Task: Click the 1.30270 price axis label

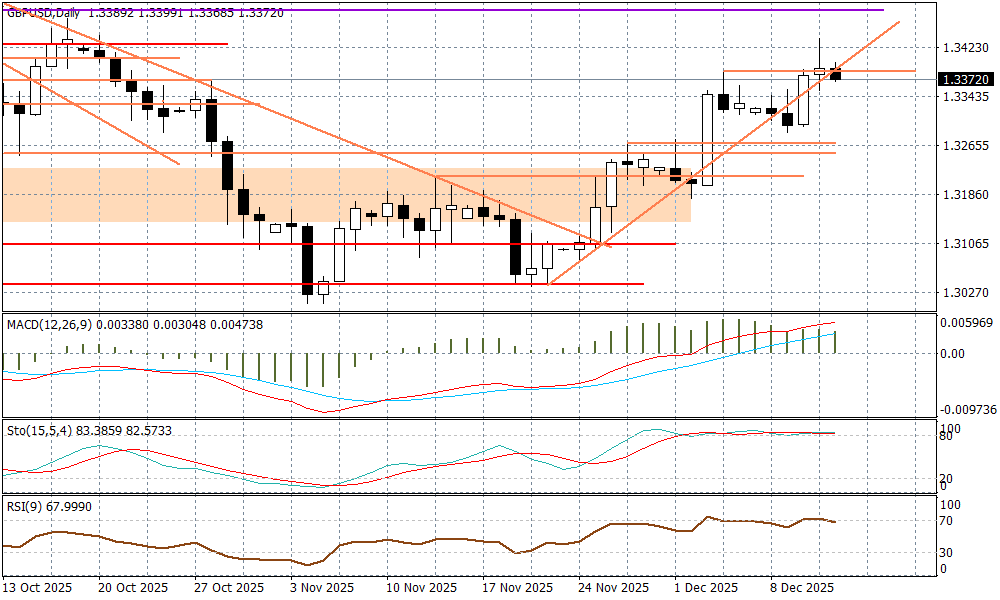Action: point(964,294)
